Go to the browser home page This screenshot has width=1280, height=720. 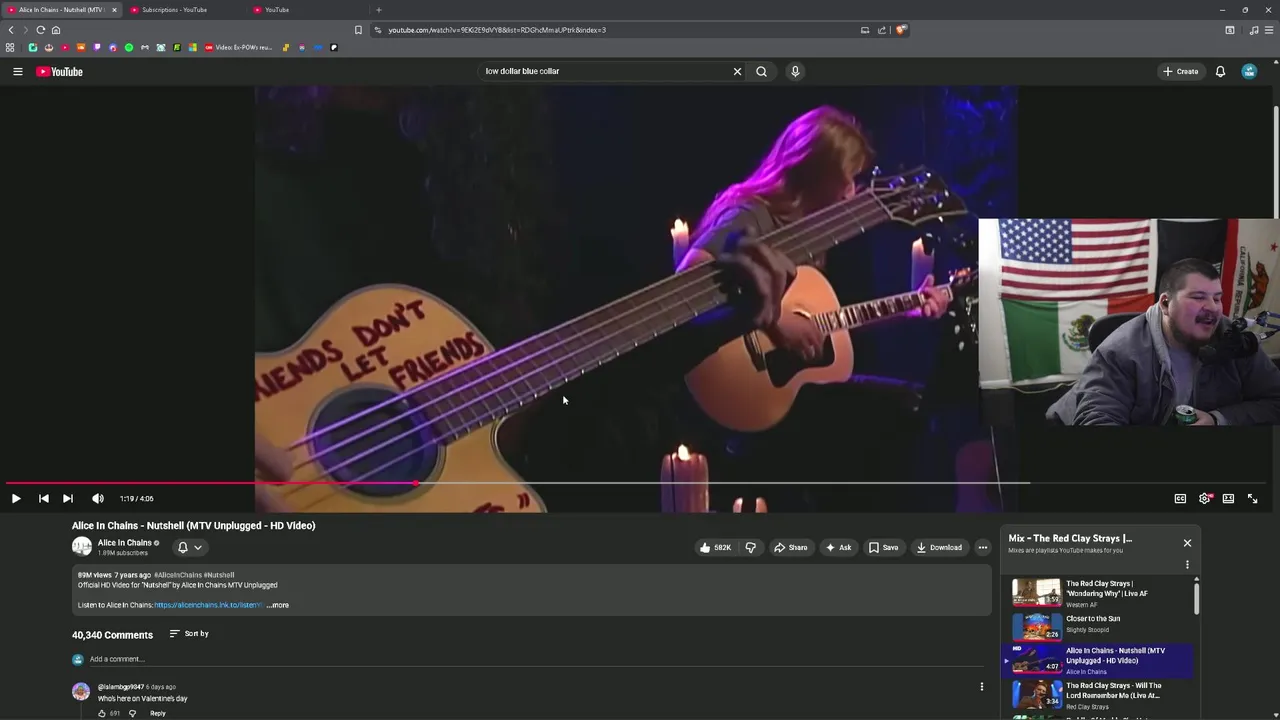[x=55, y=30]
